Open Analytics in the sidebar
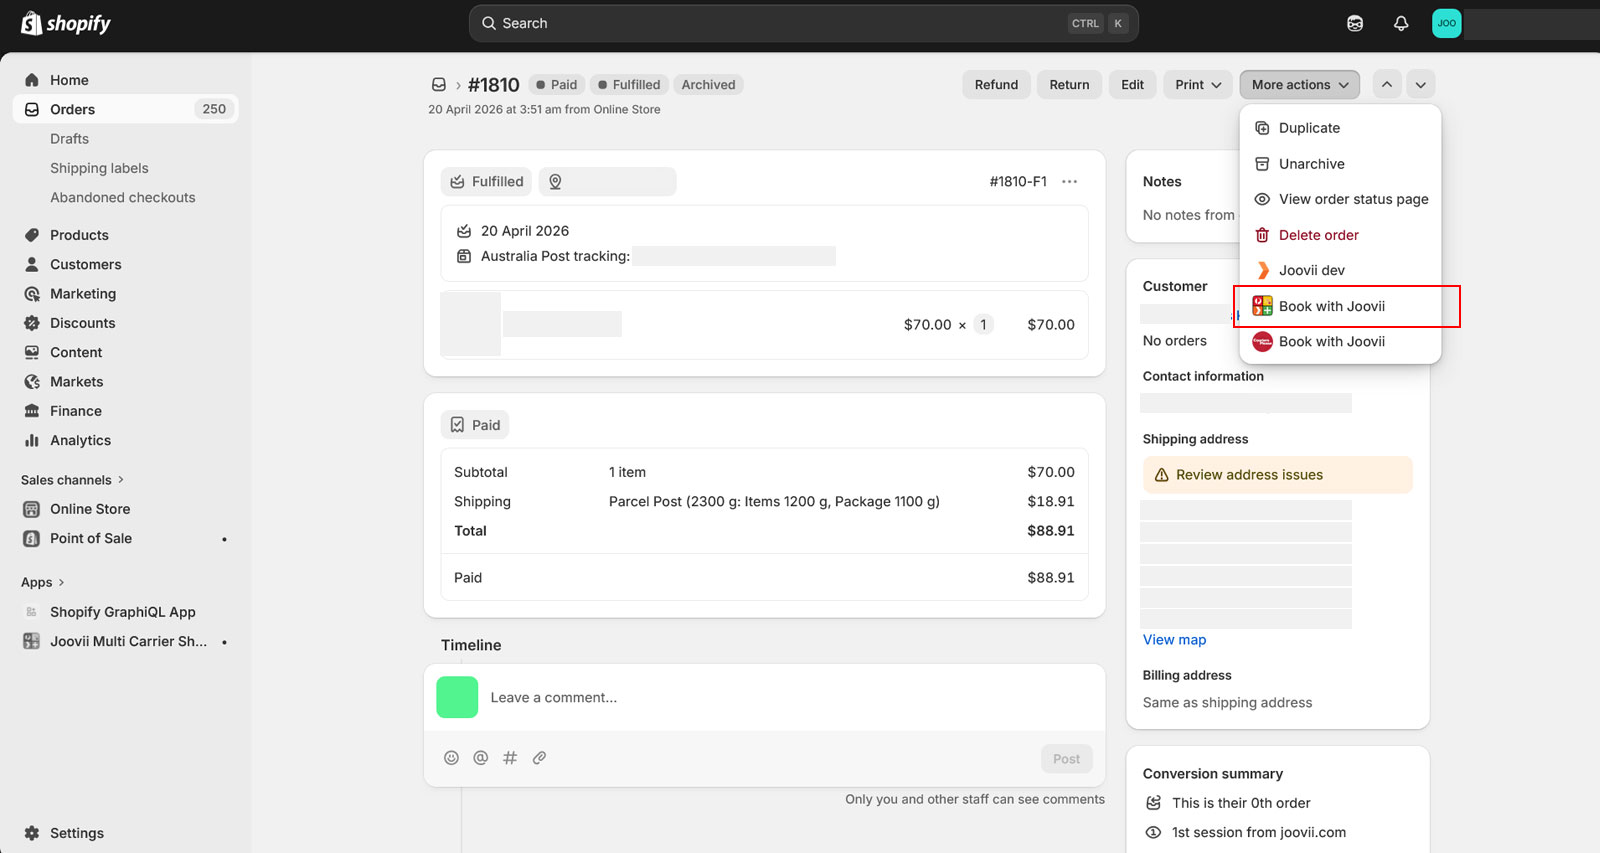 tap(125, 440)
